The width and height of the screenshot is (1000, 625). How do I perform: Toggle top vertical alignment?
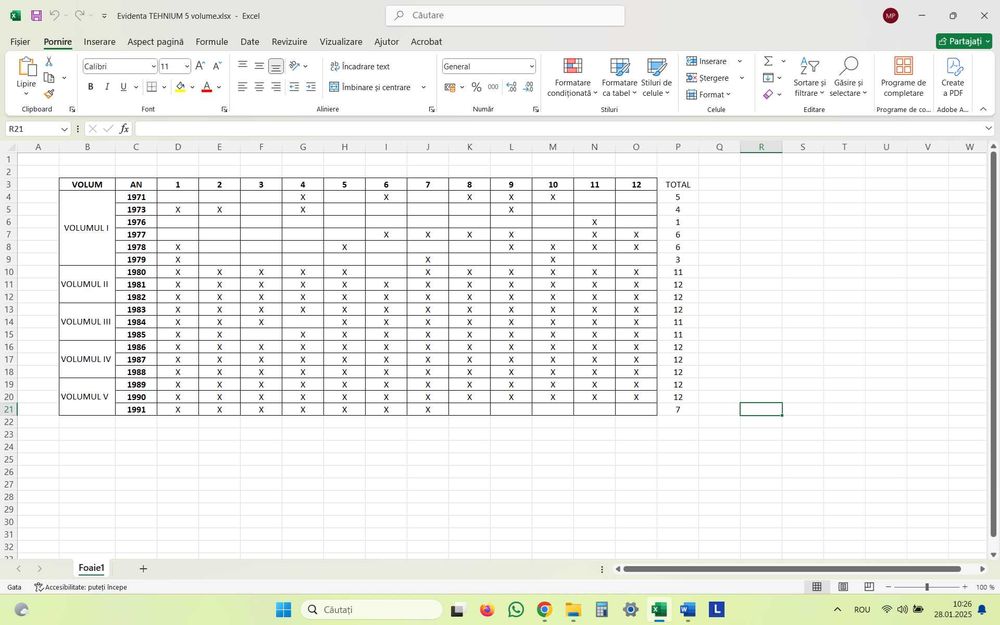[x=242, y=66]
